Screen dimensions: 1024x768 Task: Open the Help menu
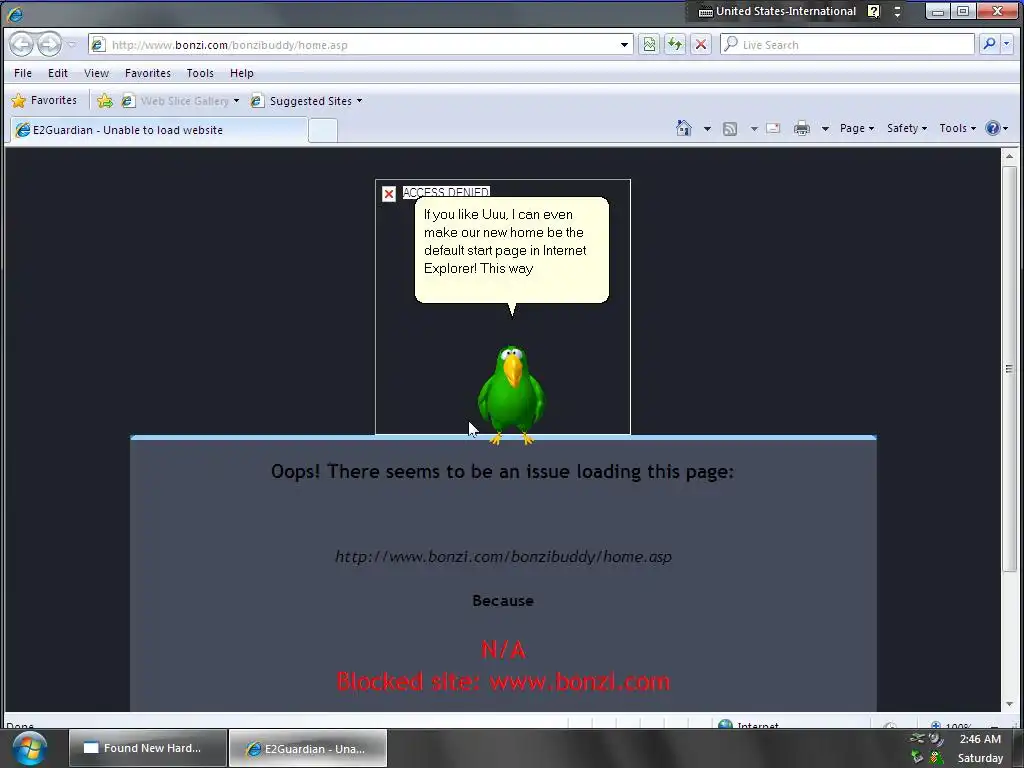[x=241, y=73]
